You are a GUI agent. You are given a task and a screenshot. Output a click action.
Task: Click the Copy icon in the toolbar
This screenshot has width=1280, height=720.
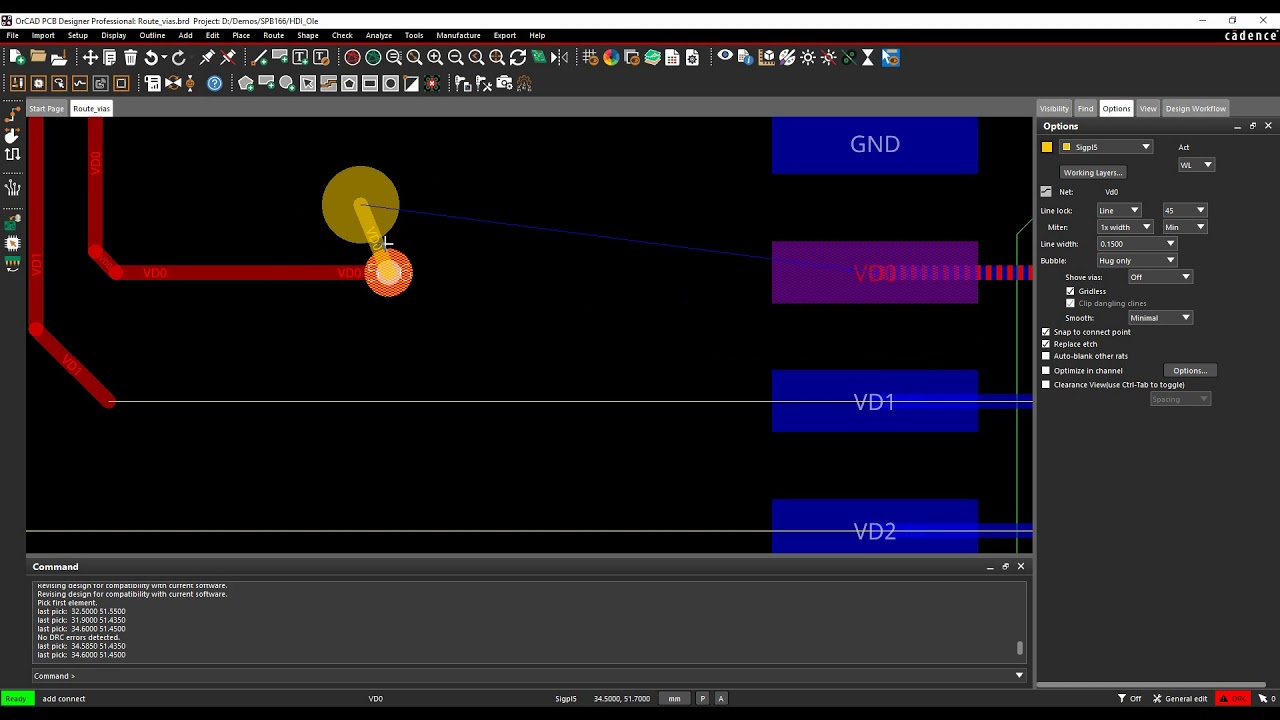110,58
